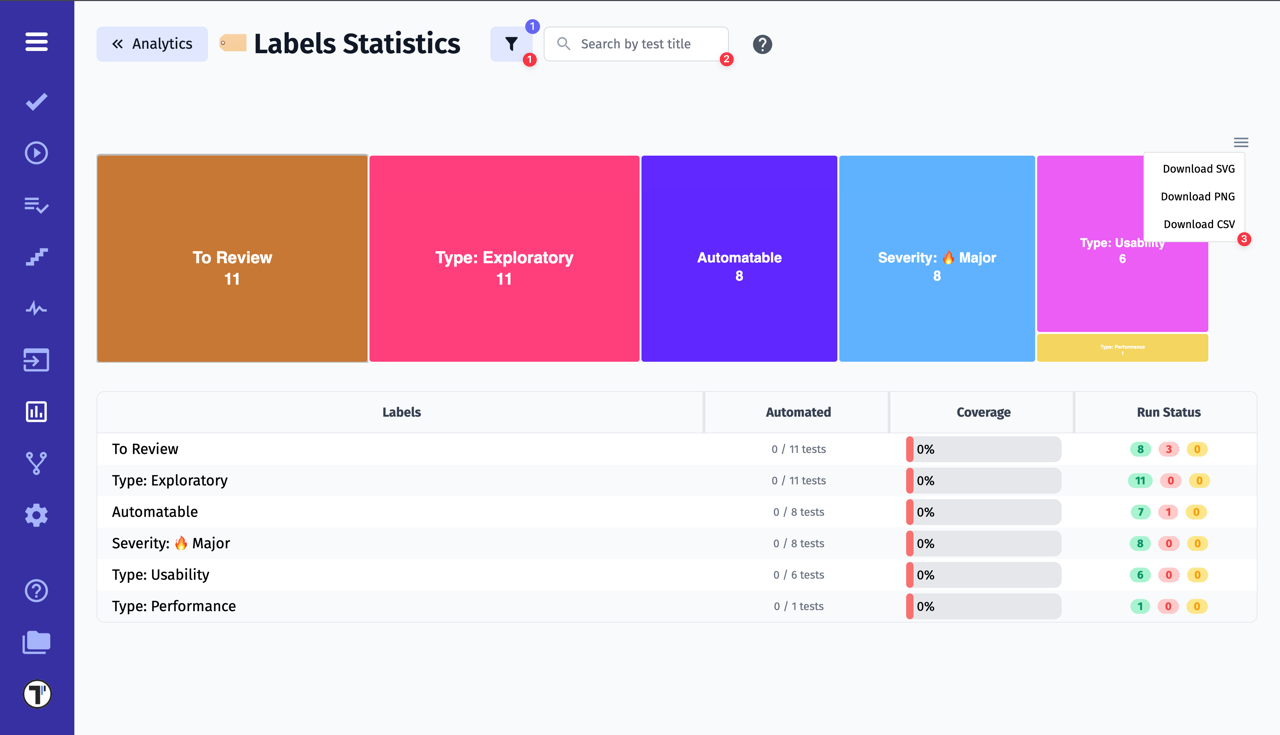Go back to Analytics
Viewport: 1280px width, 735px height.
click(152, 44)
